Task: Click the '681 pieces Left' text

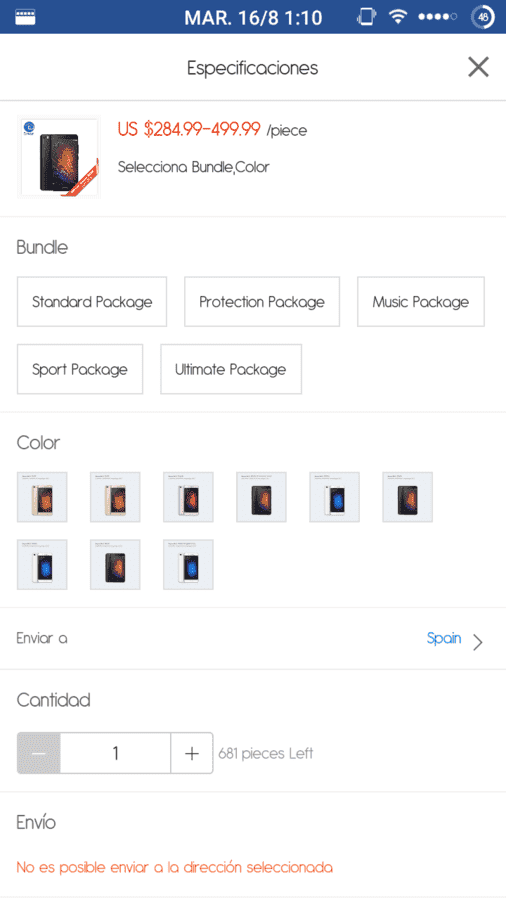Action: pos(266,753)
